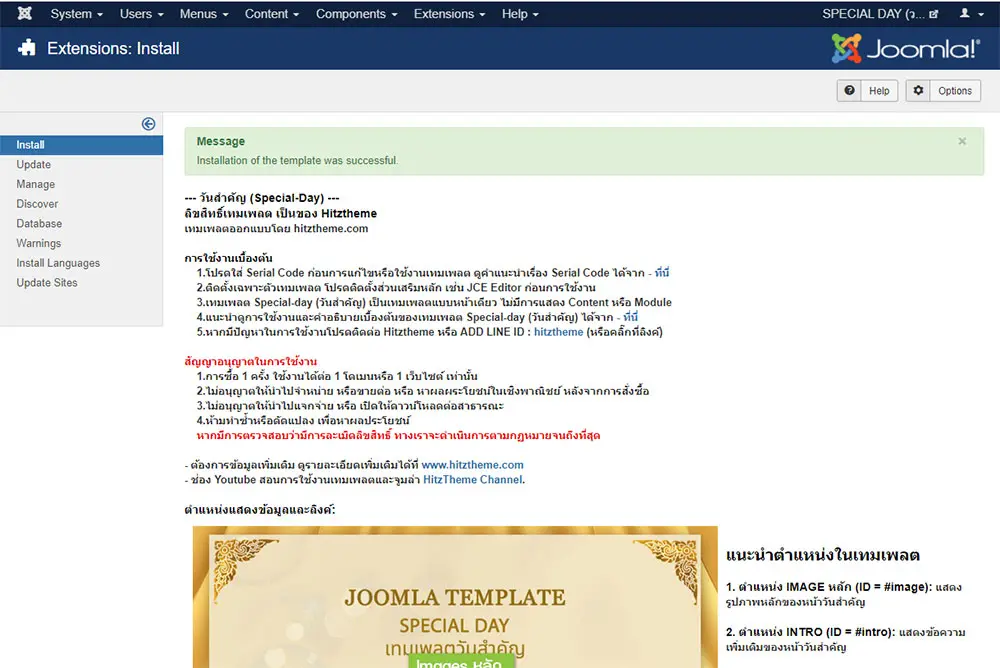Image resolution: width=1000 pixels, height=668 pixels.
Task: Open Discover in the sidebar
Action: tap(38, 204)
